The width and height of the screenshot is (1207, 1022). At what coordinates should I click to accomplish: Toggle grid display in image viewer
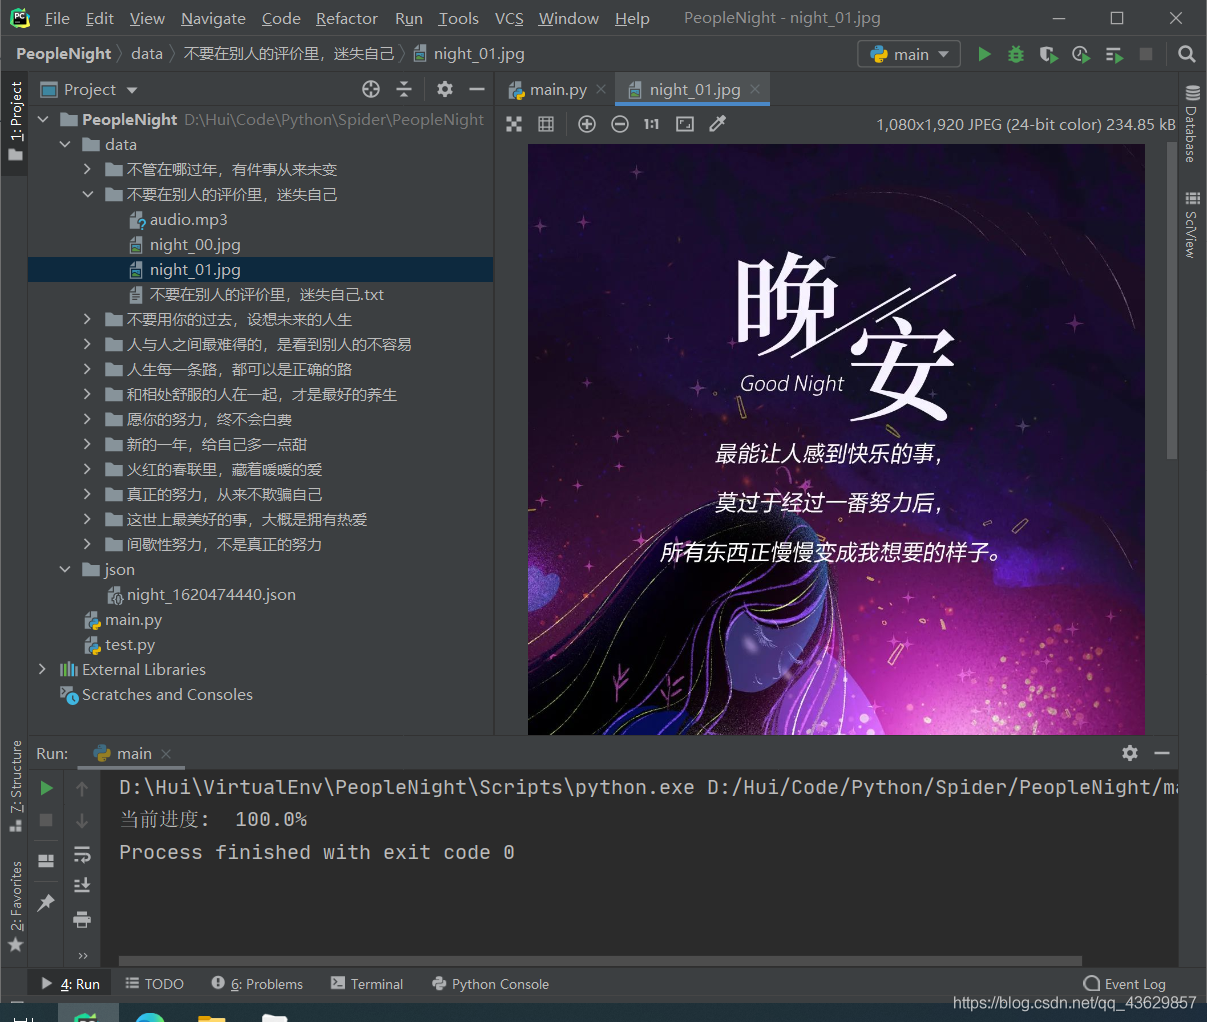[x=546, y=124]
